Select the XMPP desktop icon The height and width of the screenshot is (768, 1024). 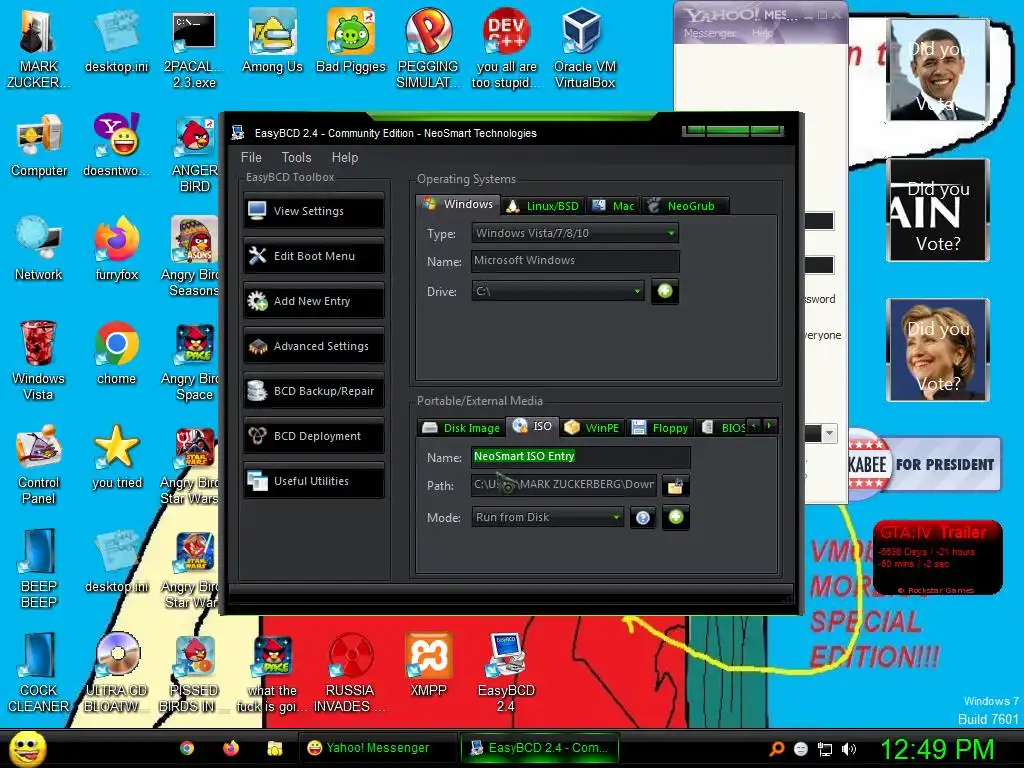click(x=428, y=665)
